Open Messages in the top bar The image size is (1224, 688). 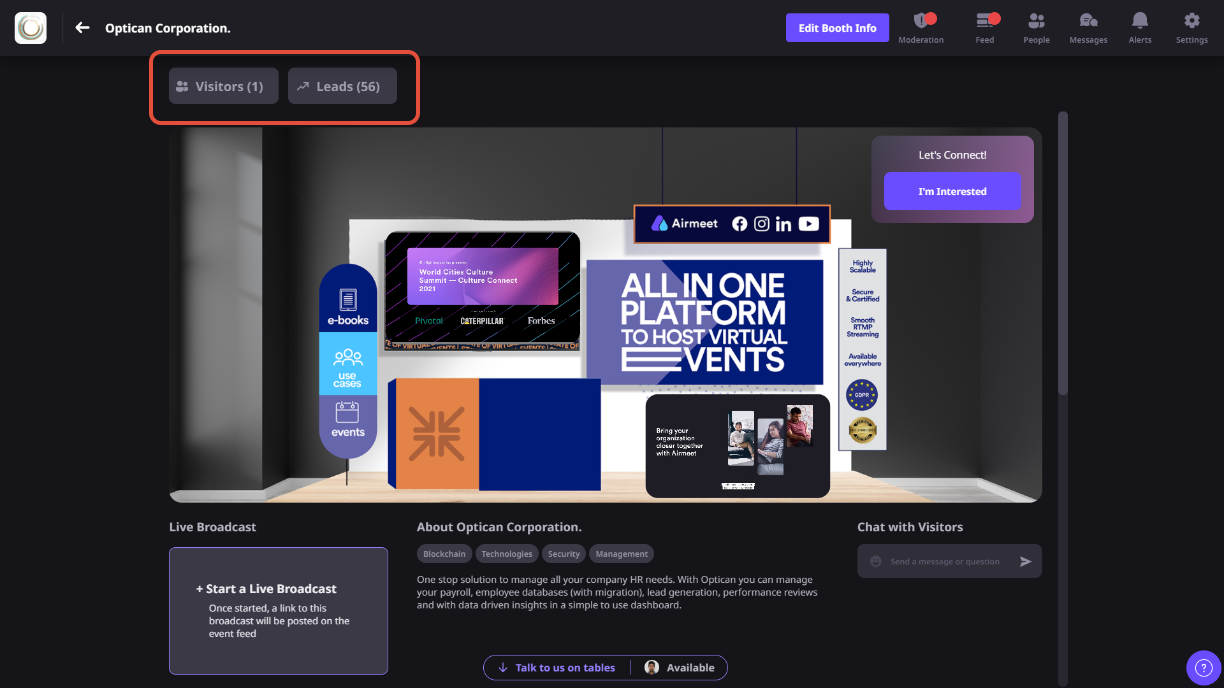pos(1088,27)
